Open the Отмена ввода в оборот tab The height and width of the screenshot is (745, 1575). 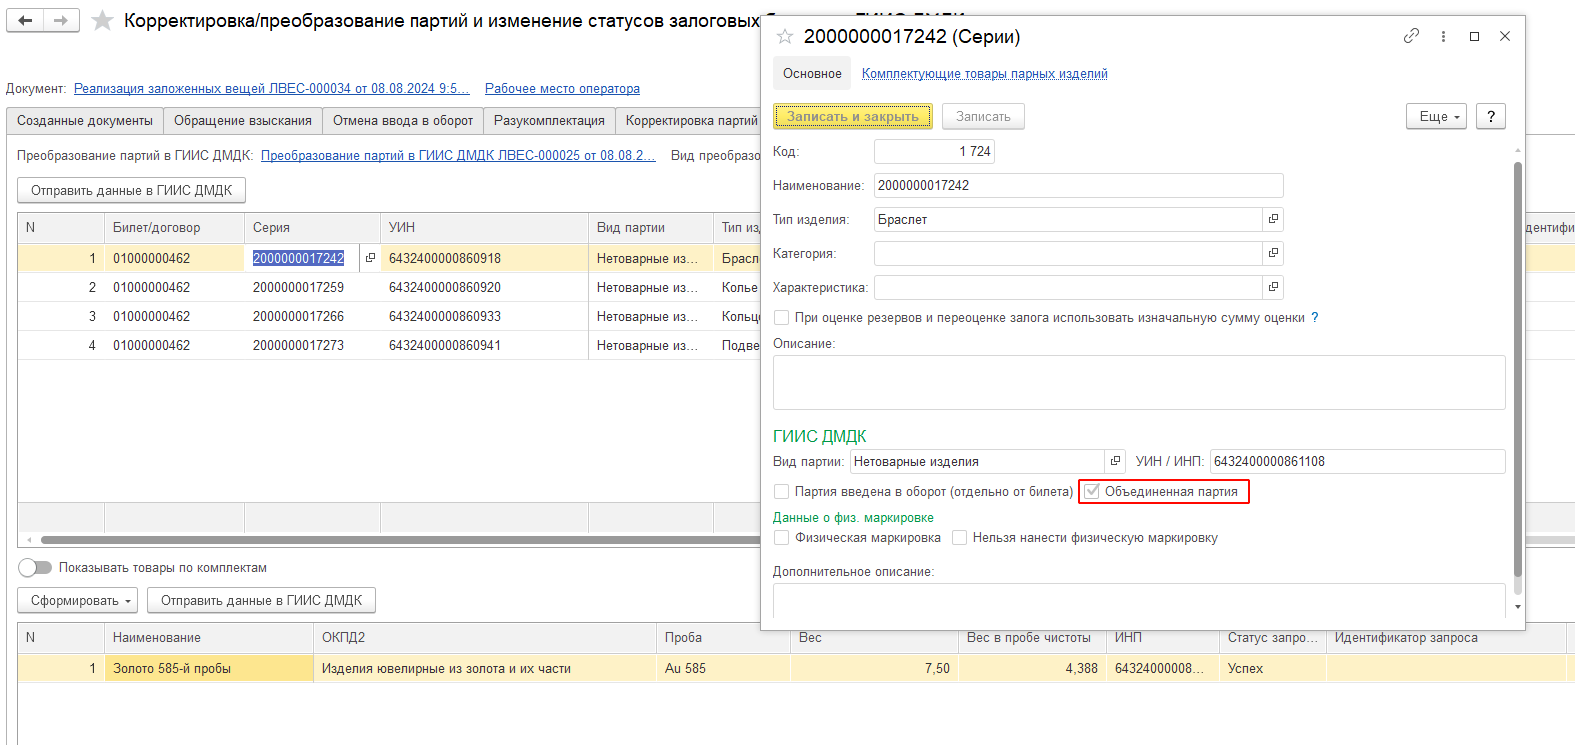403,120
